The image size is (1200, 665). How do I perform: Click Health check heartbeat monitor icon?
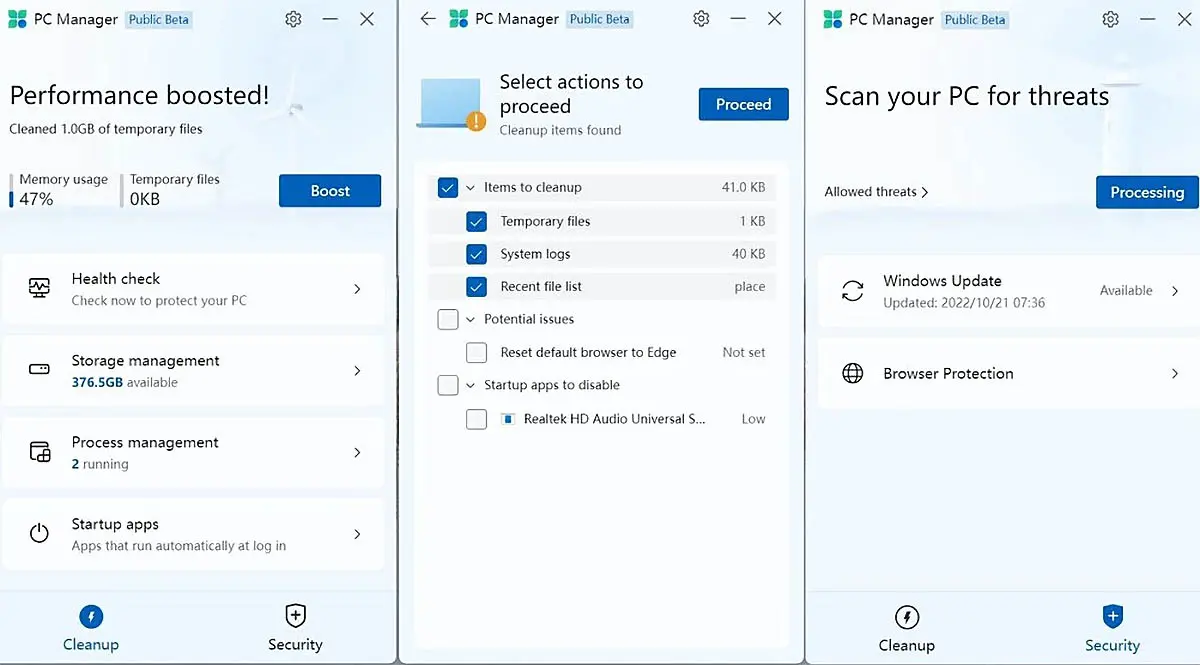click(39, 288)
